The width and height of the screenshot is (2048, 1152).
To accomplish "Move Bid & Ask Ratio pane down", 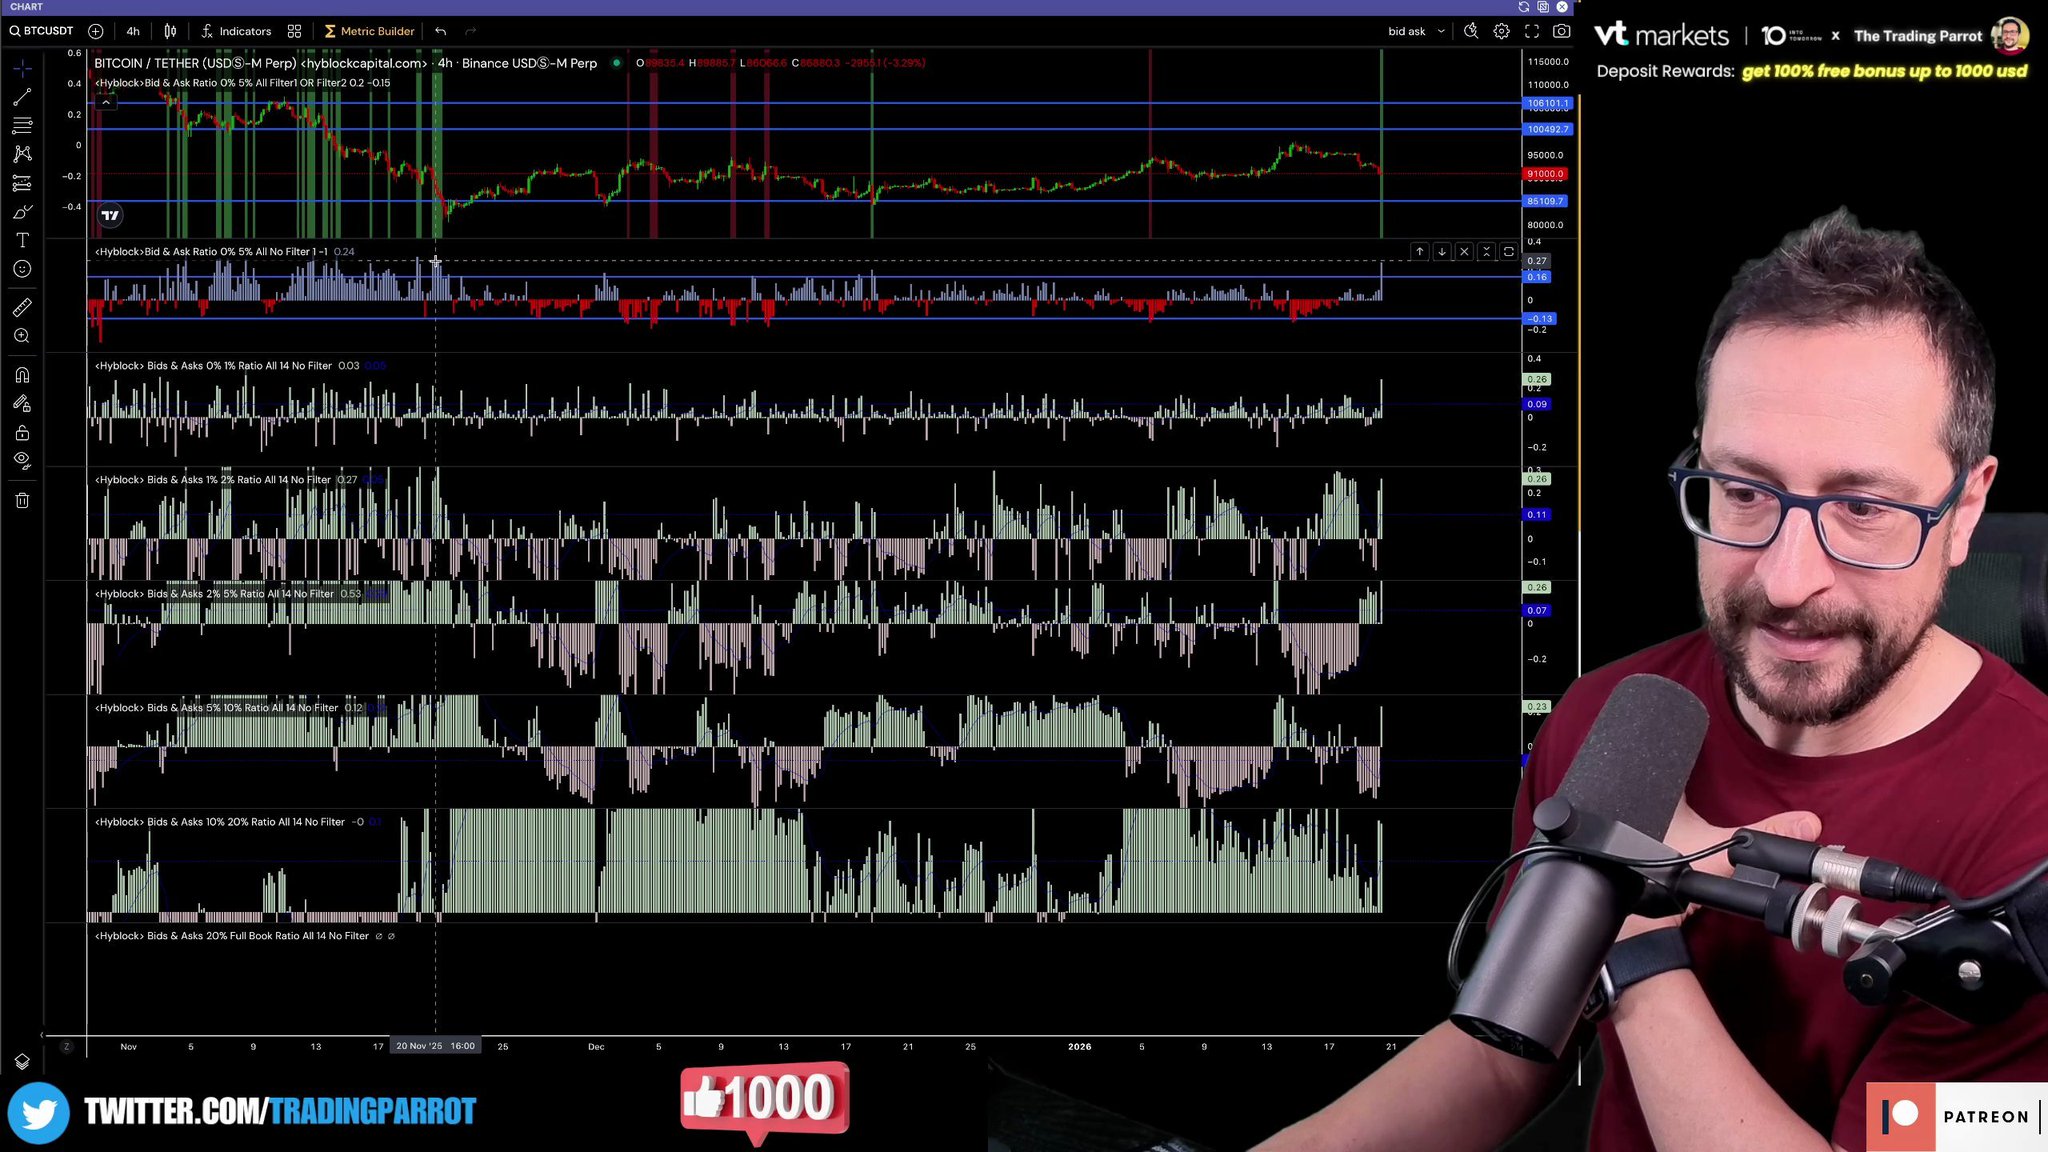I will pos(1441,252).
